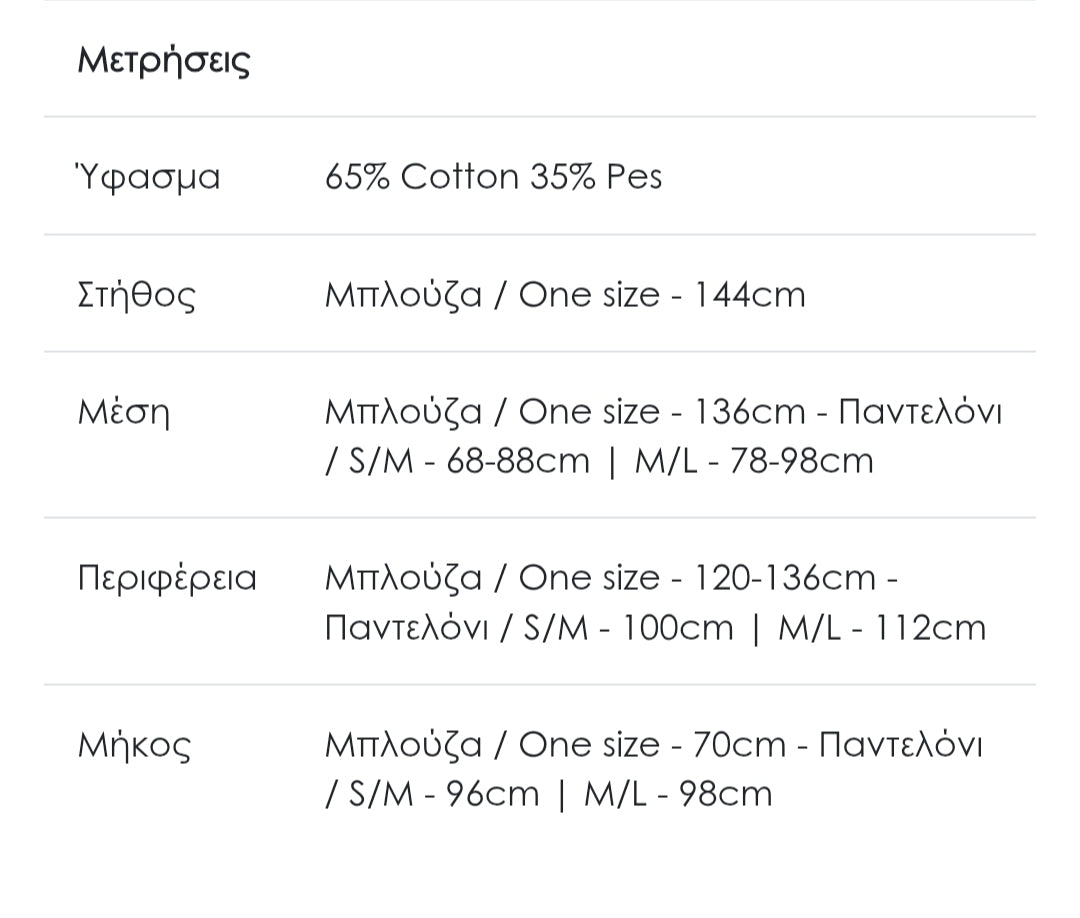Click the S/M - 68-88cm waist measurement
Image resolution: width=1080 pixels, height=918 pixels.
tap(469, 461)
